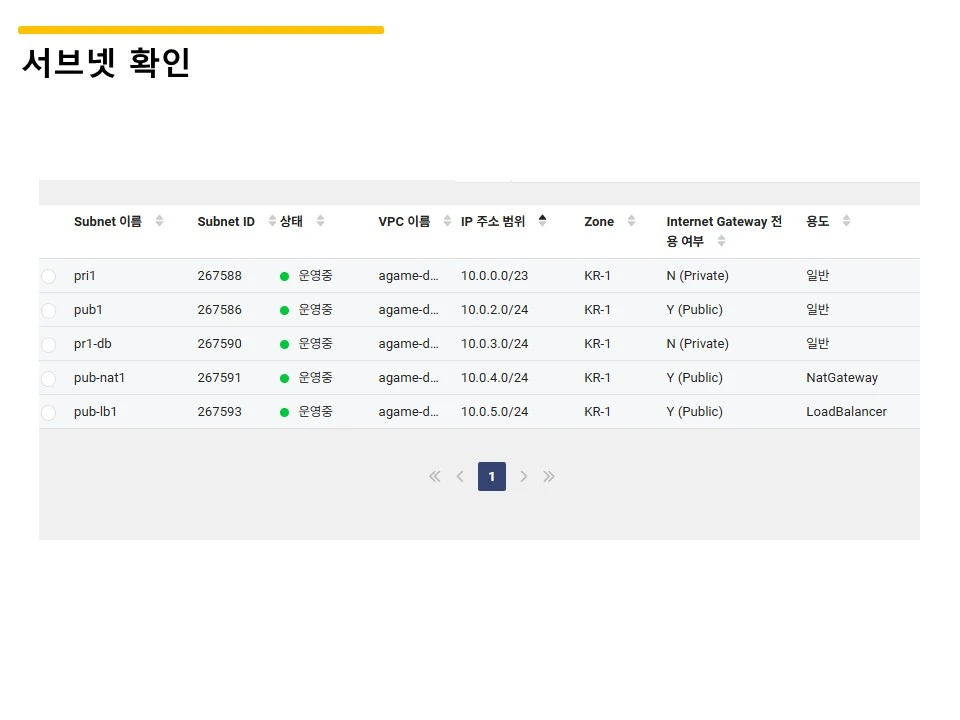
Task: Sort by 상태 column arrows
Action: [319, 221]
